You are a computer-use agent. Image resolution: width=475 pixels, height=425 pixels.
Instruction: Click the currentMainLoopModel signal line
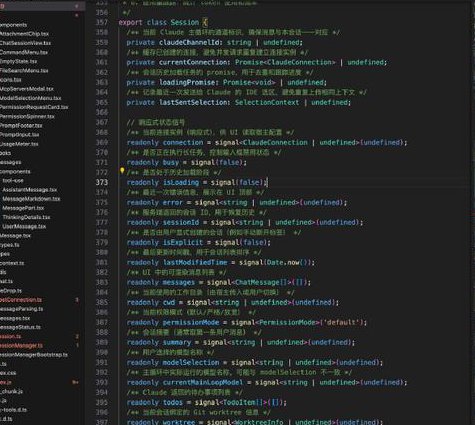[267, 382]
